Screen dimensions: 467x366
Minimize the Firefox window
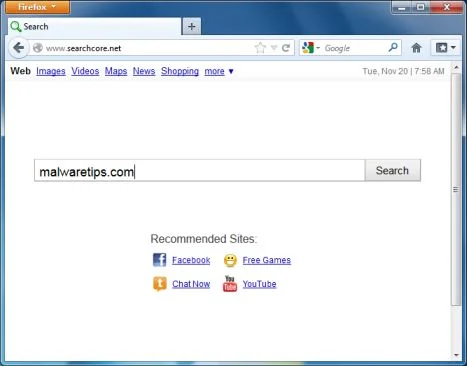coord(402,7)
